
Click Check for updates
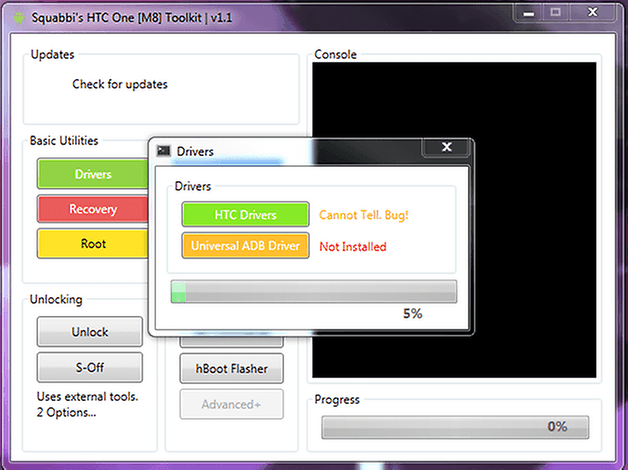[x=120, y=84]
